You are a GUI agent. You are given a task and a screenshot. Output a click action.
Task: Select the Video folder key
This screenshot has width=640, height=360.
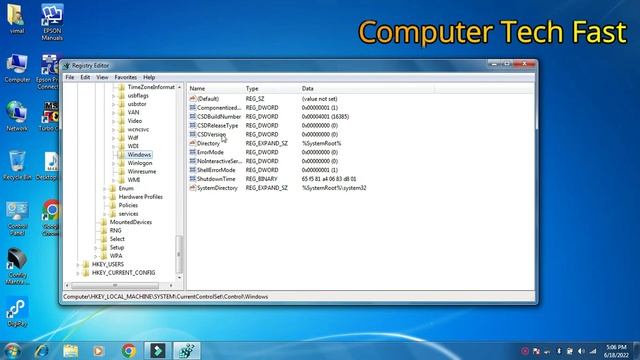point(135,121)
